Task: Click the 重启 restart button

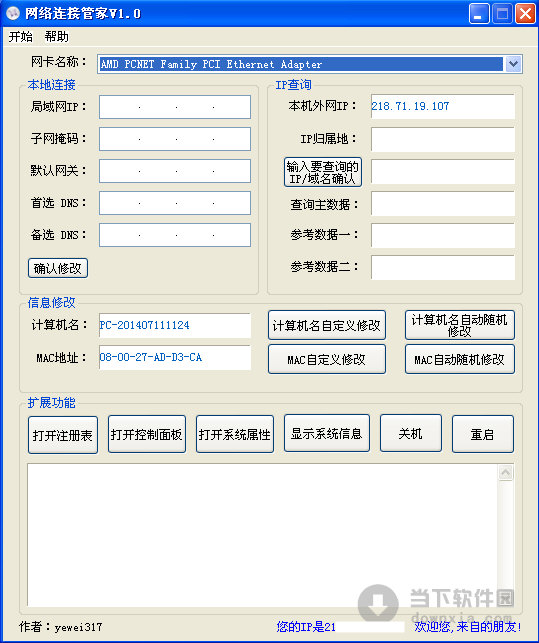Action: click(x=483, y=434)
